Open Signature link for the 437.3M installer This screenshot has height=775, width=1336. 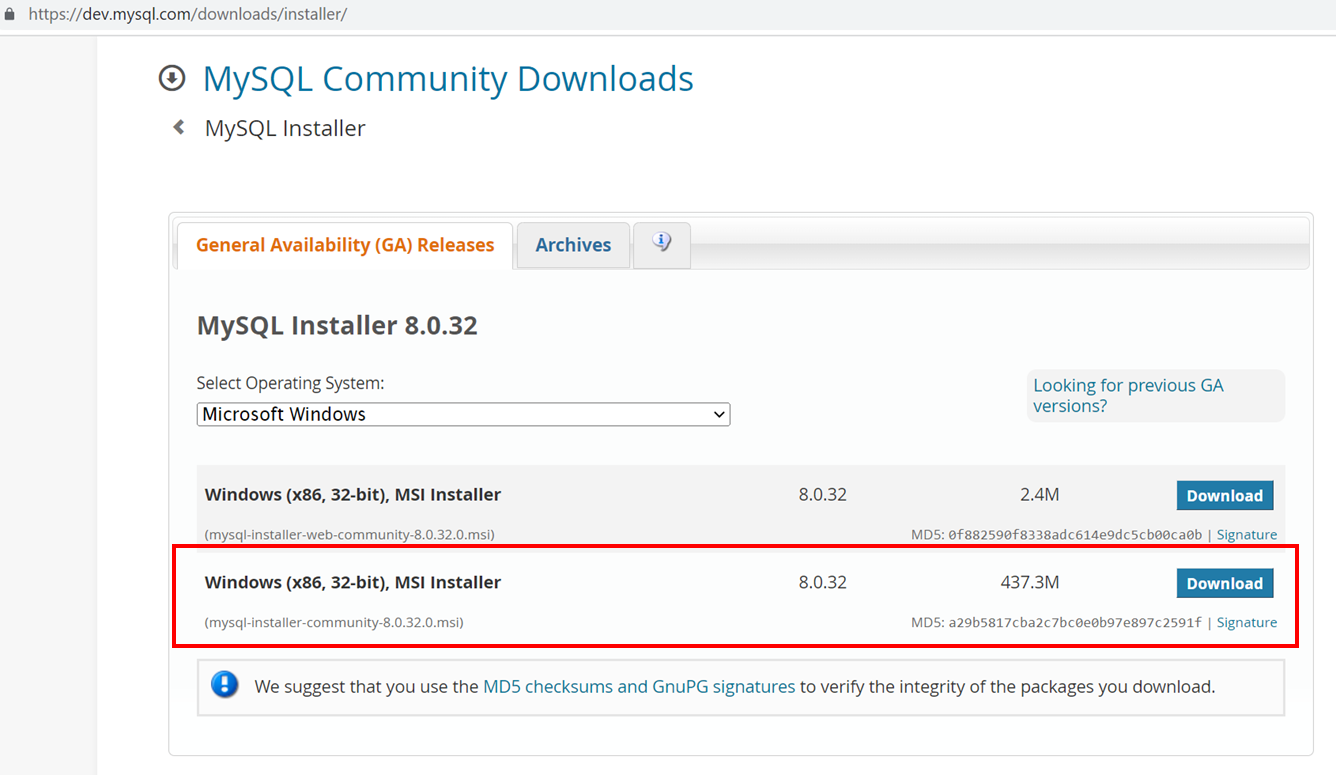(1247, 622)
